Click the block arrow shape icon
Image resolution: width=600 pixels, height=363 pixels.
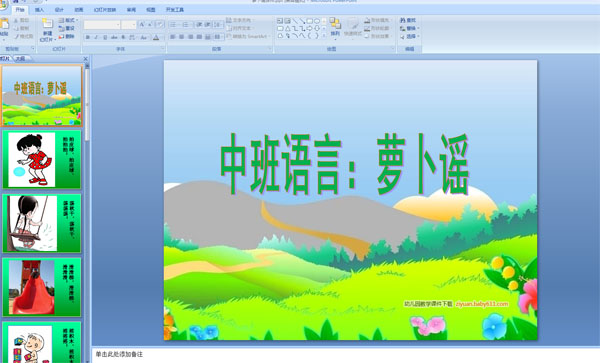point(309,28)
